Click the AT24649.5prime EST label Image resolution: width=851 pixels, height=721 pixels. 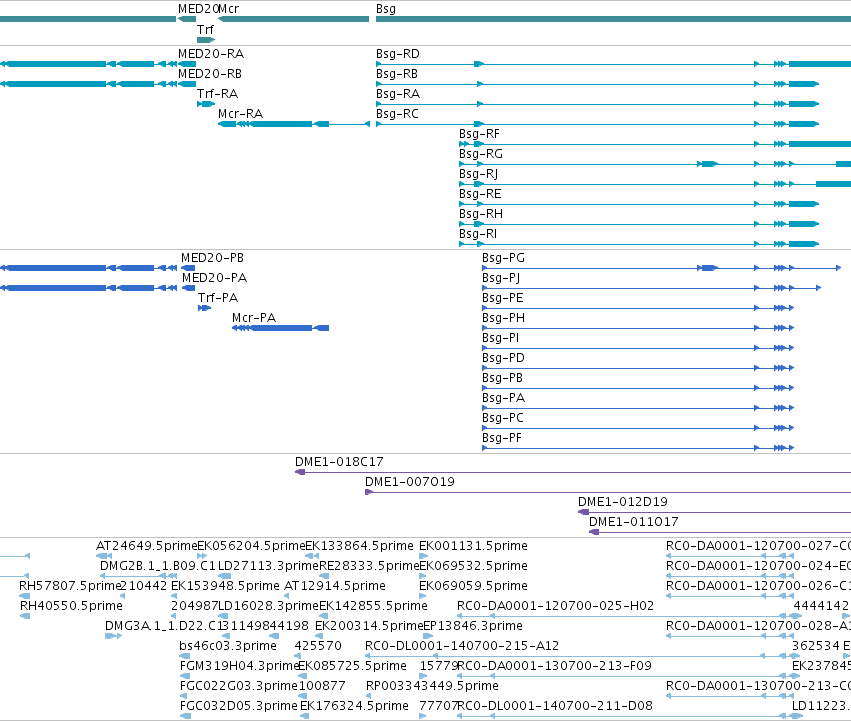coord(147,546)
